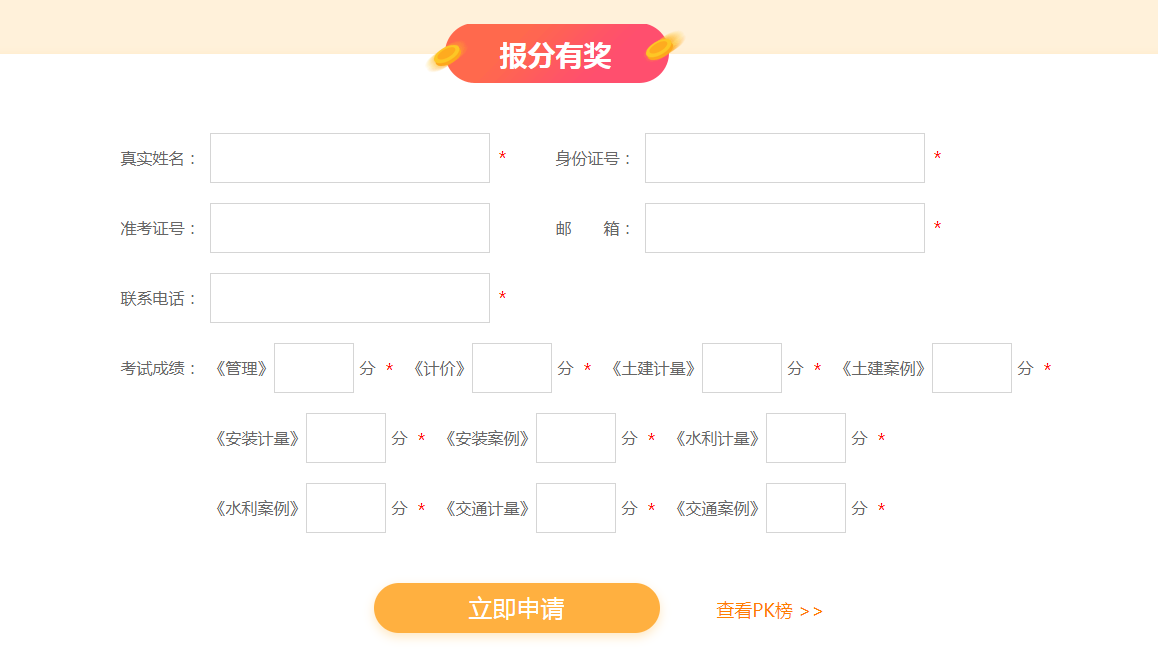The width and height of the screenshot is (1158, 671).
Task: Focus the 《土建计量》 score input
Action: pyautogui.click(x=742, y=368)
